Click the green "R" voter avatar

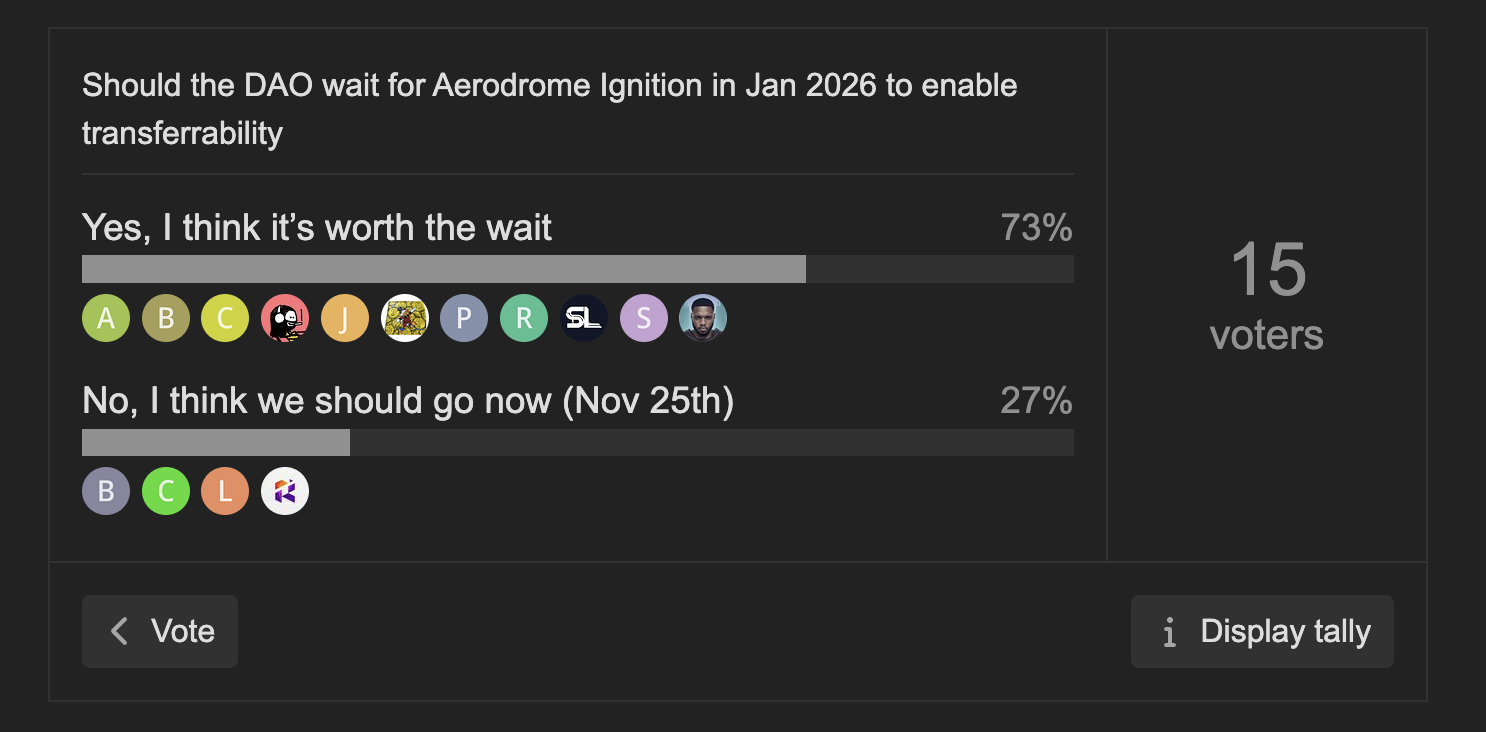point(524,319)
